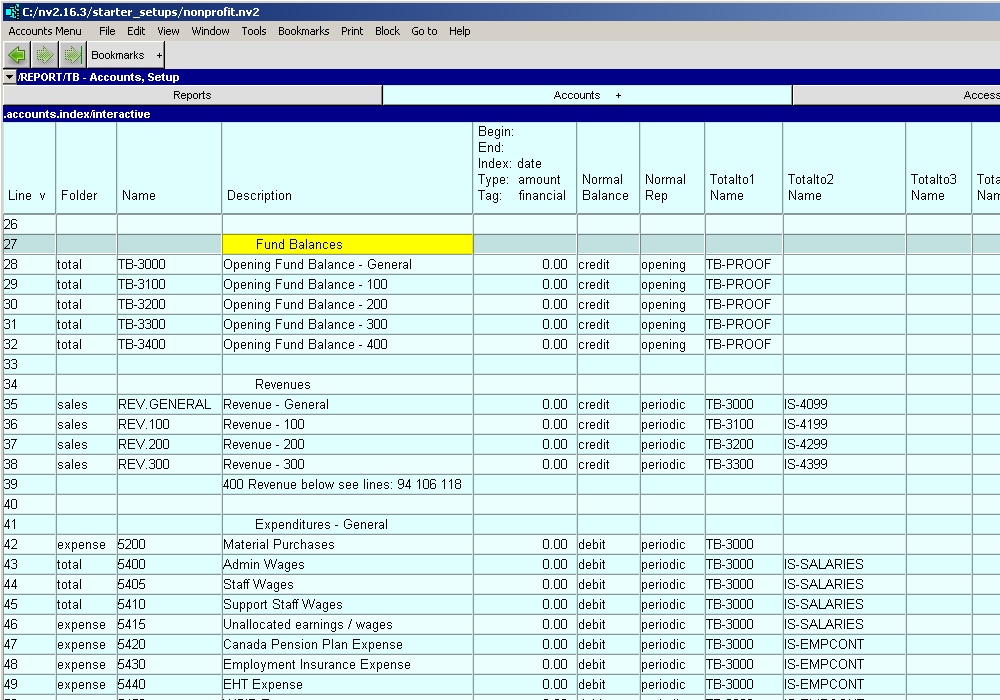Click the application icon in title bar

[x=10, y=10]
